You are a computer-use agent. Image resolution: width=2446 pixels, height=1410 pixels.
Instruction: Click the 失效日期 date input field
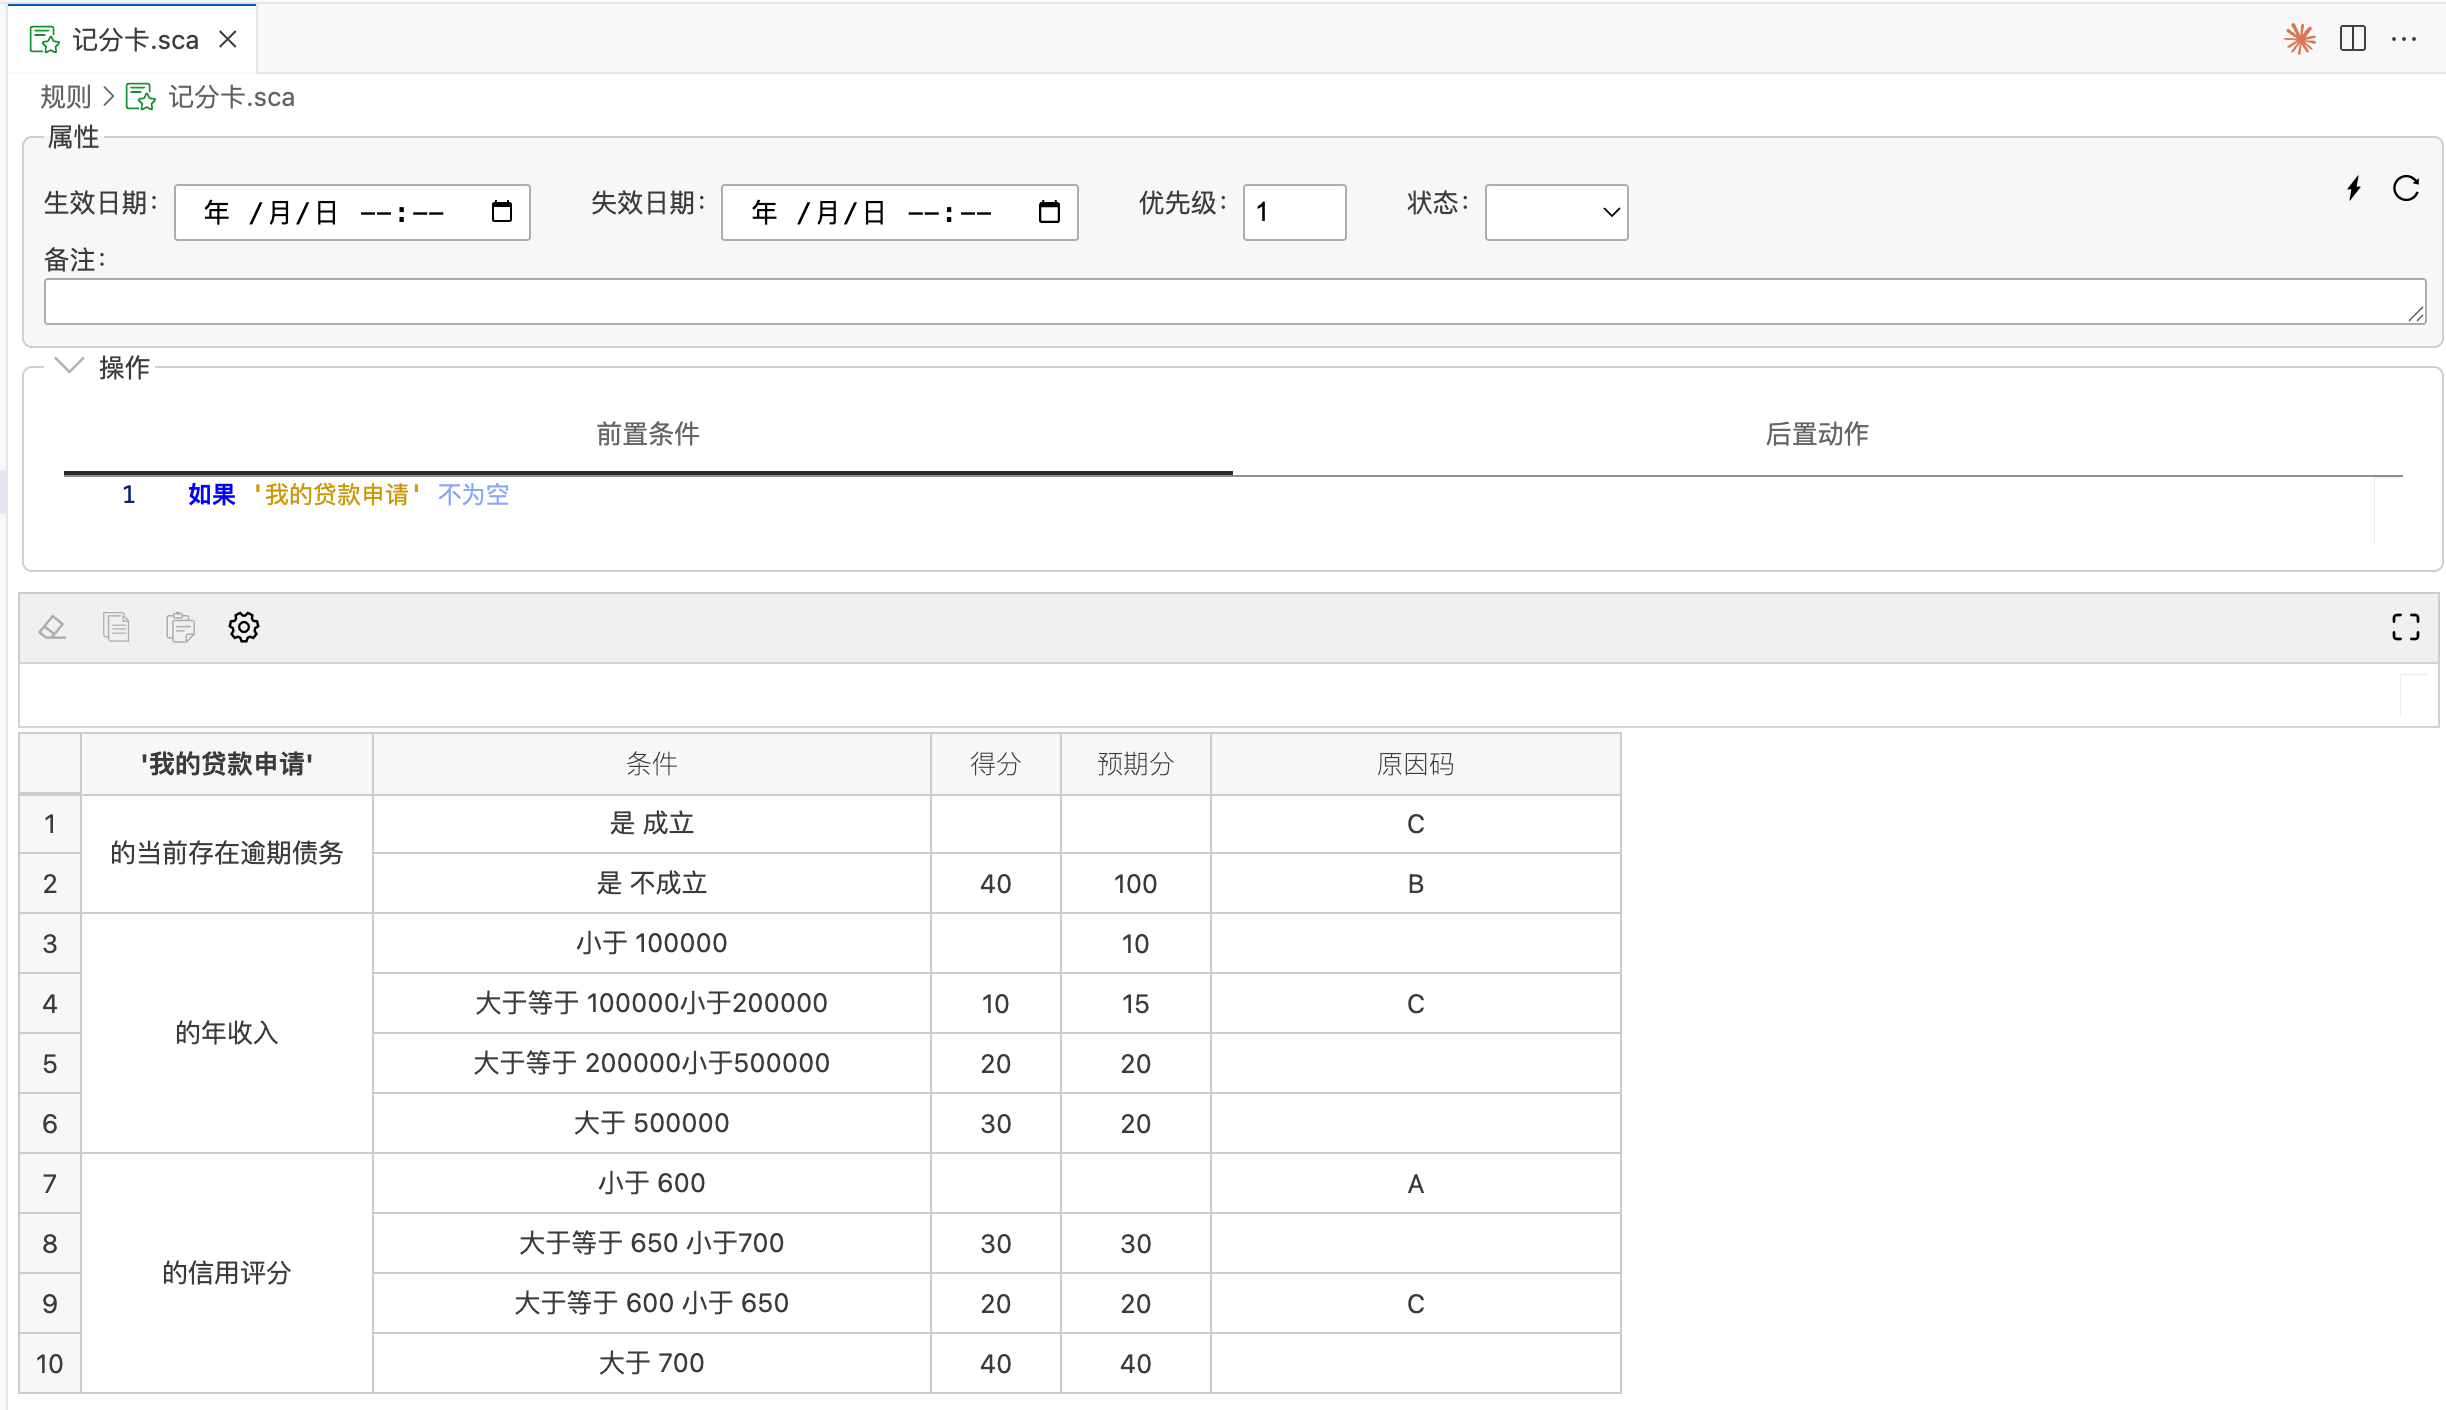(899, 212)
